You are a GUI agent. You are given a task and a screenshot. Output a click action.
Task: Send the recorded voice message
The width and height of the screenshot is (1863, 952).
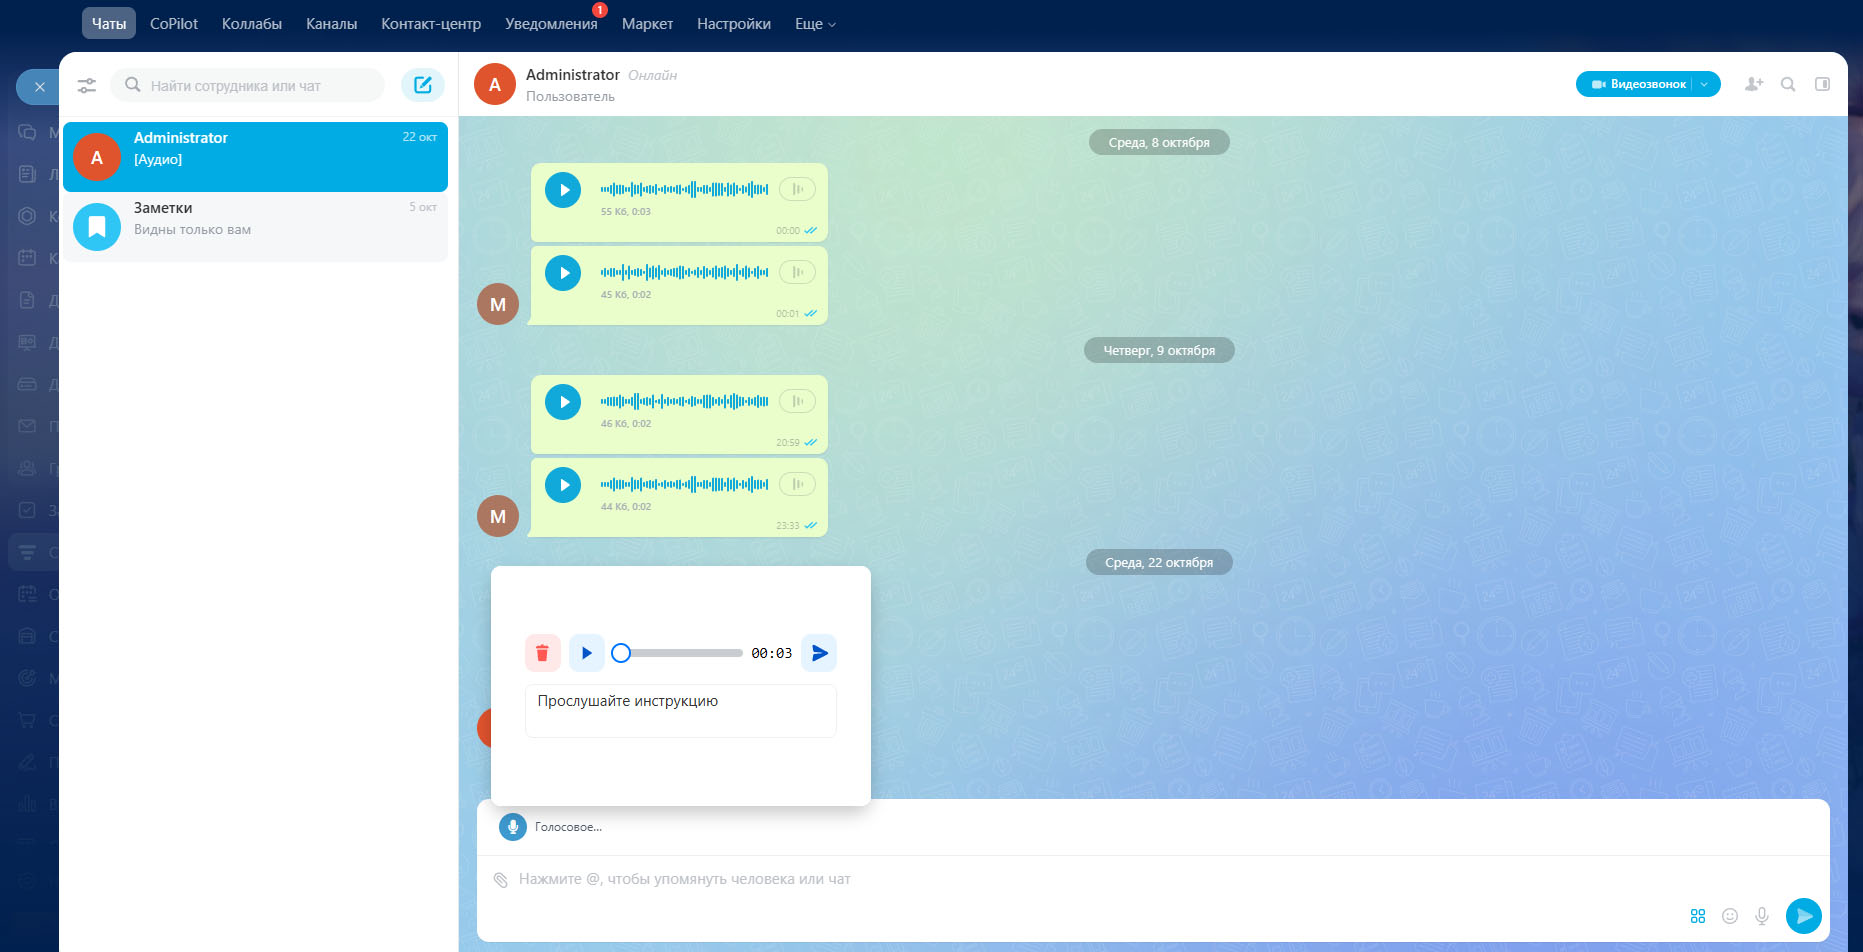819,653
